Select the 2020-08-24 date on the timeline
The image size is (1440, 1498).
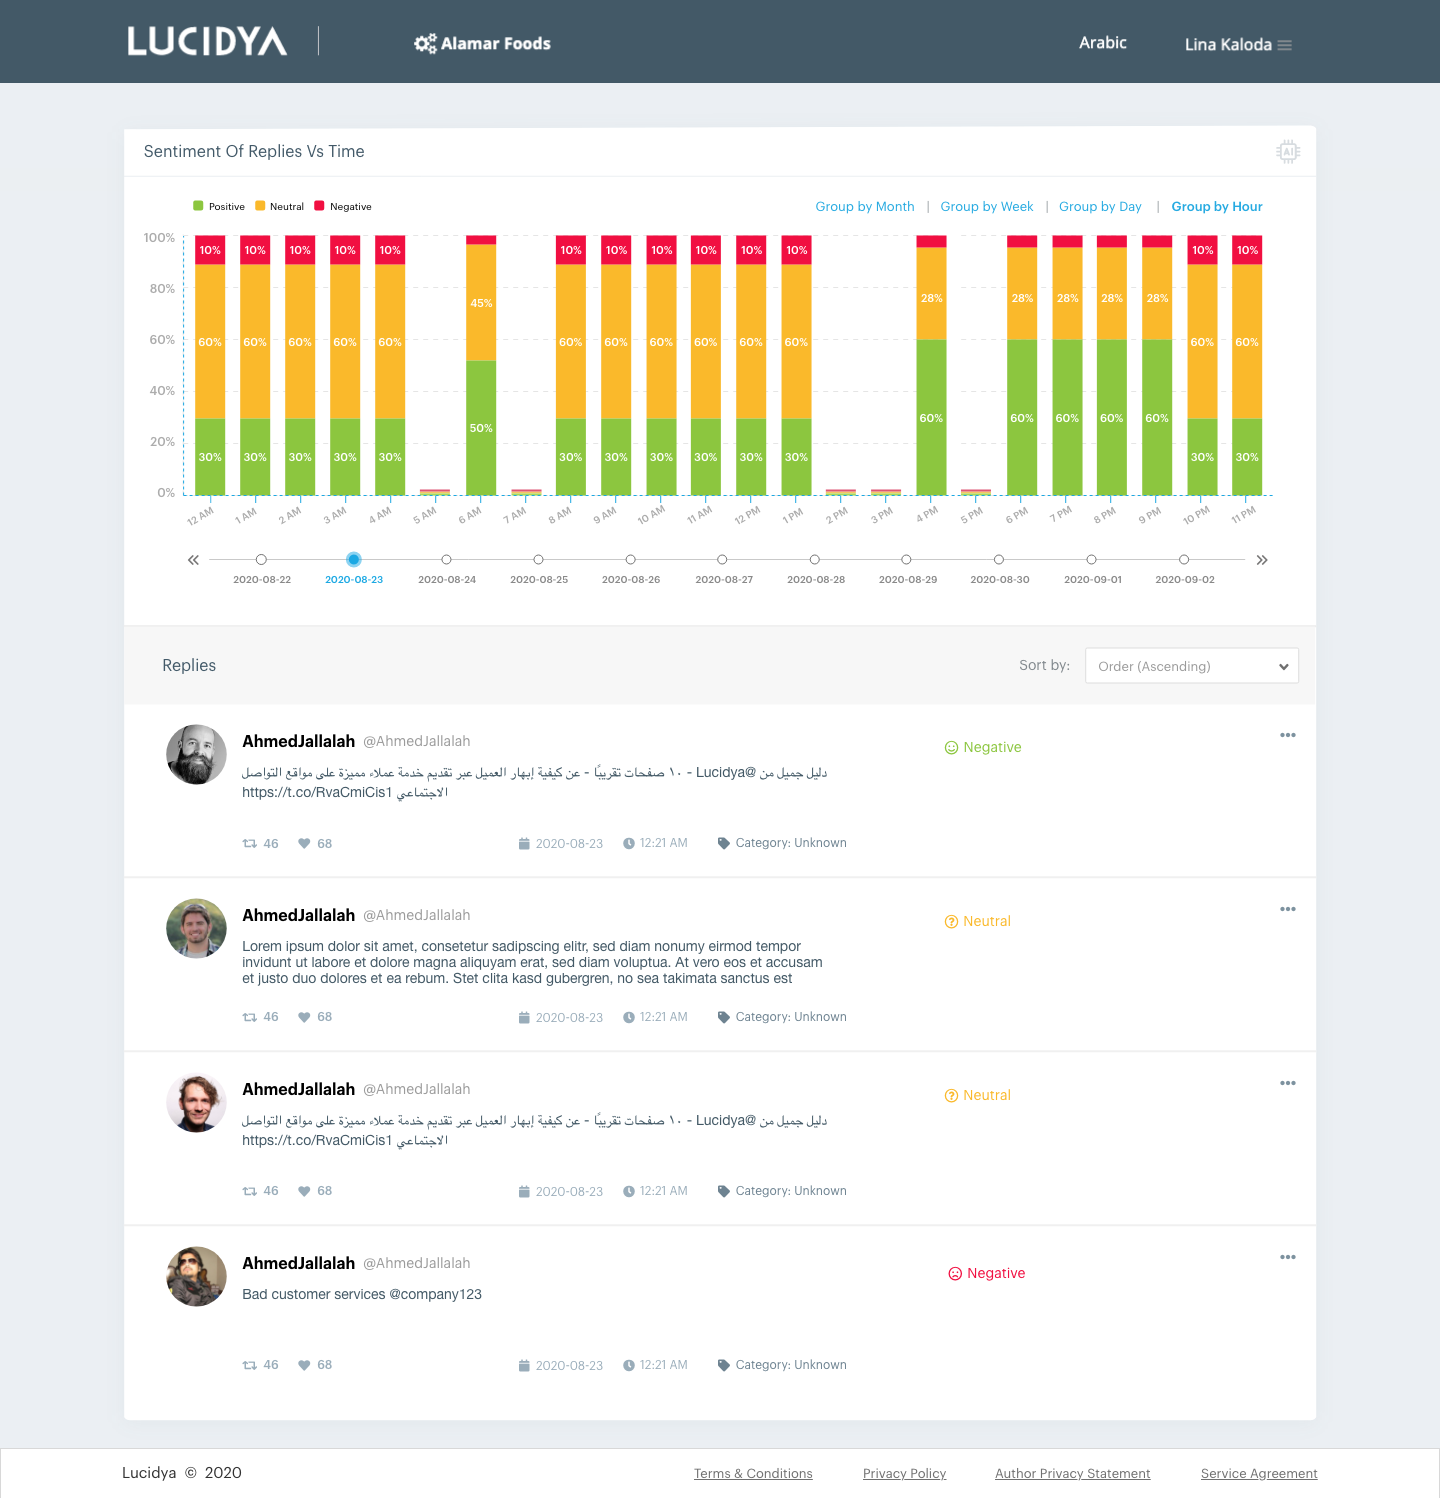(x=446, y=560)
